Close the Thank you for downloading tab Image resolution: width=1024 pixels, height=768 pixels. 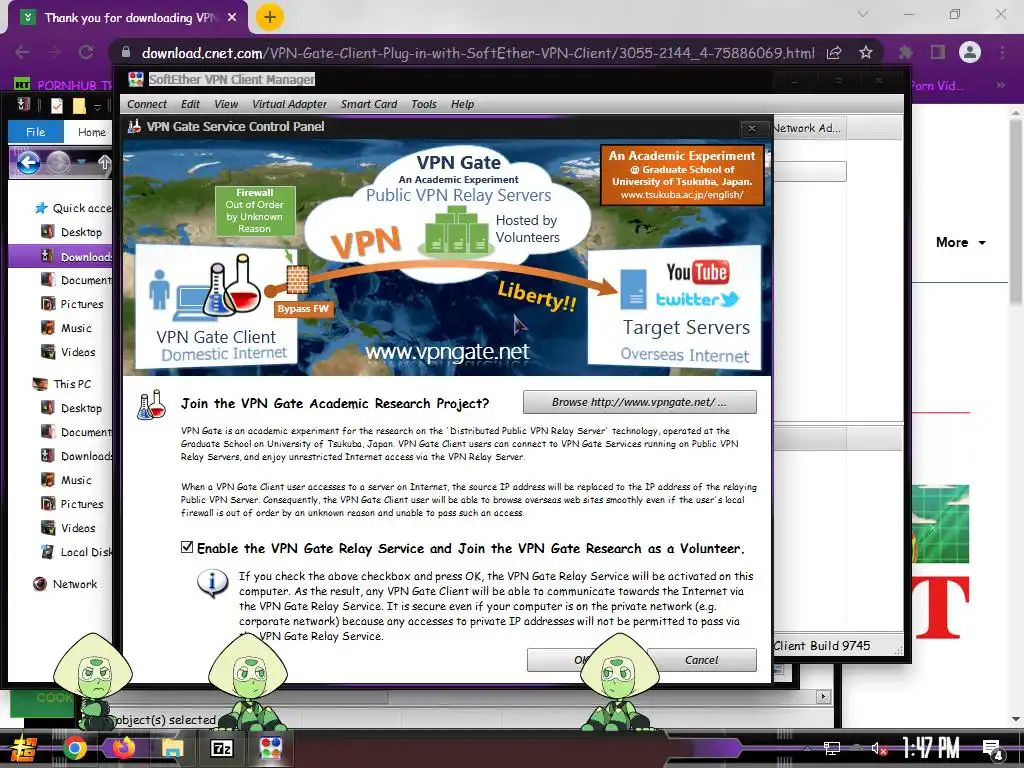[232, 18]
